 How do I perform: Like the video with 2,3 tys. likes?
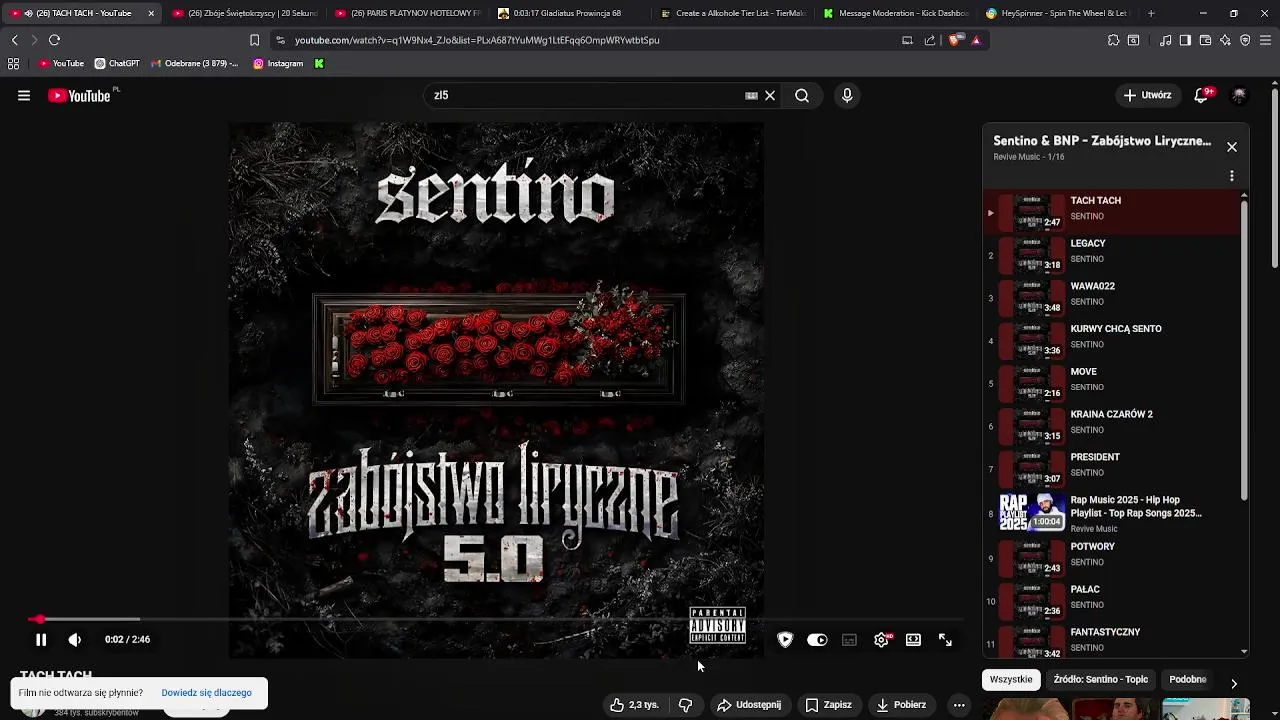[634, 705]
